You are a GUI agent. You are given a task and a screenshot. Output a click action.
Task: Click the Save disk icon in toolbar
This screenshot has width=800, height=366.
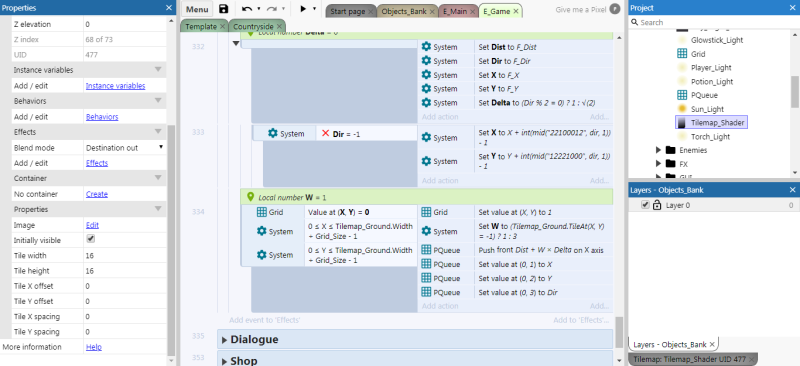[223, 9]
